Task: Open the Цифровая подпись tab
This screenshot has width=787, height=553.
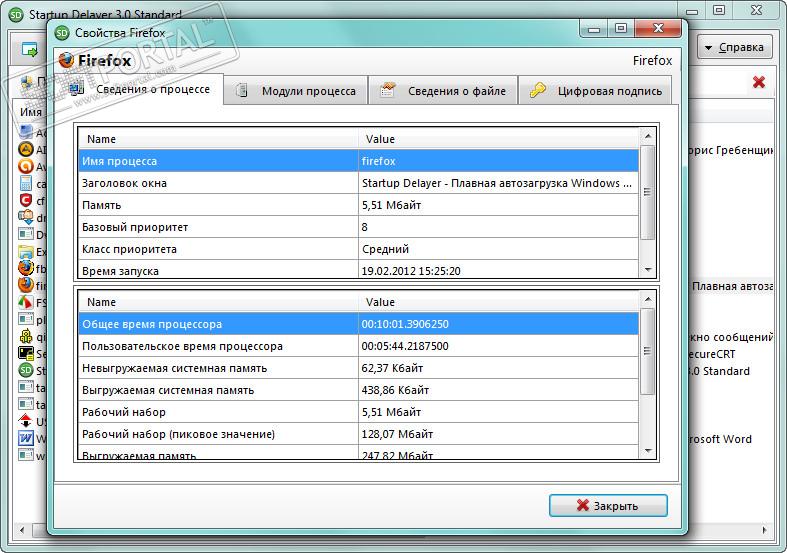Action: [595, 91]
